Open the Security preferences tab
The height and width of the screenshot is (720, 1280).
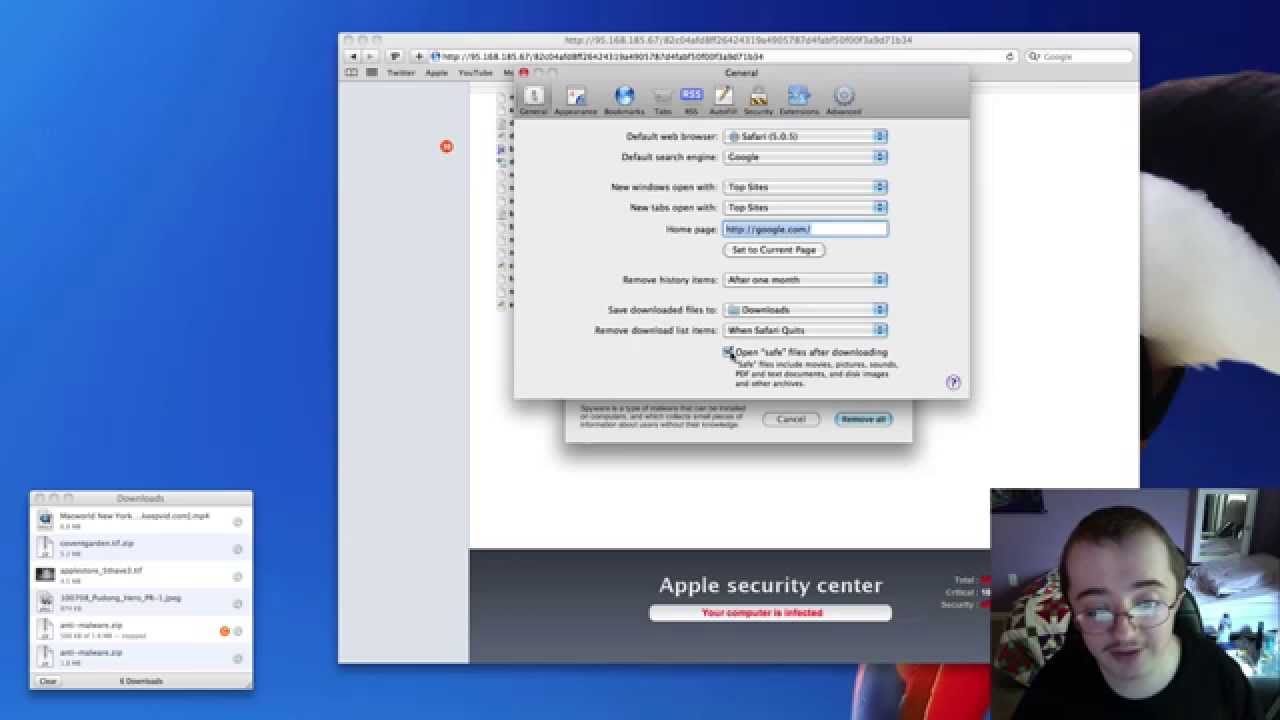[x=758, y=99]
